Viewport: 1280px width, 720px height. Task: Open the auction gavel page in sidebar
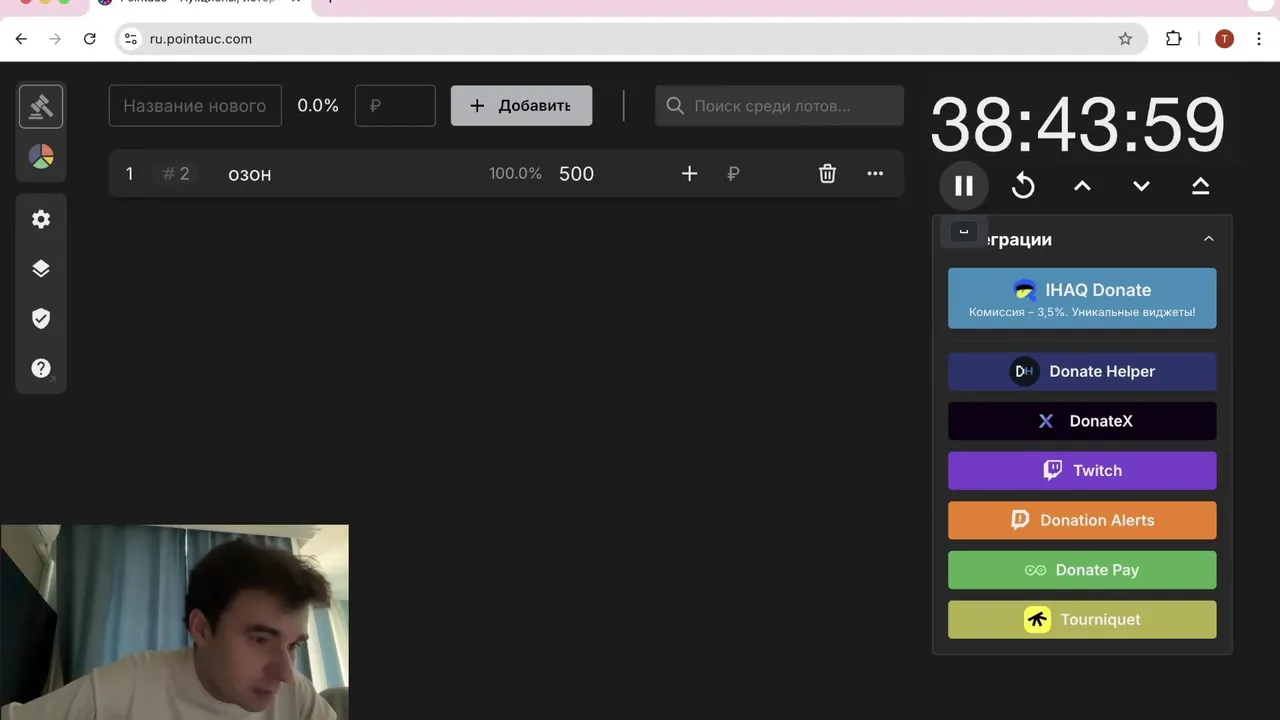pos(41,107)
